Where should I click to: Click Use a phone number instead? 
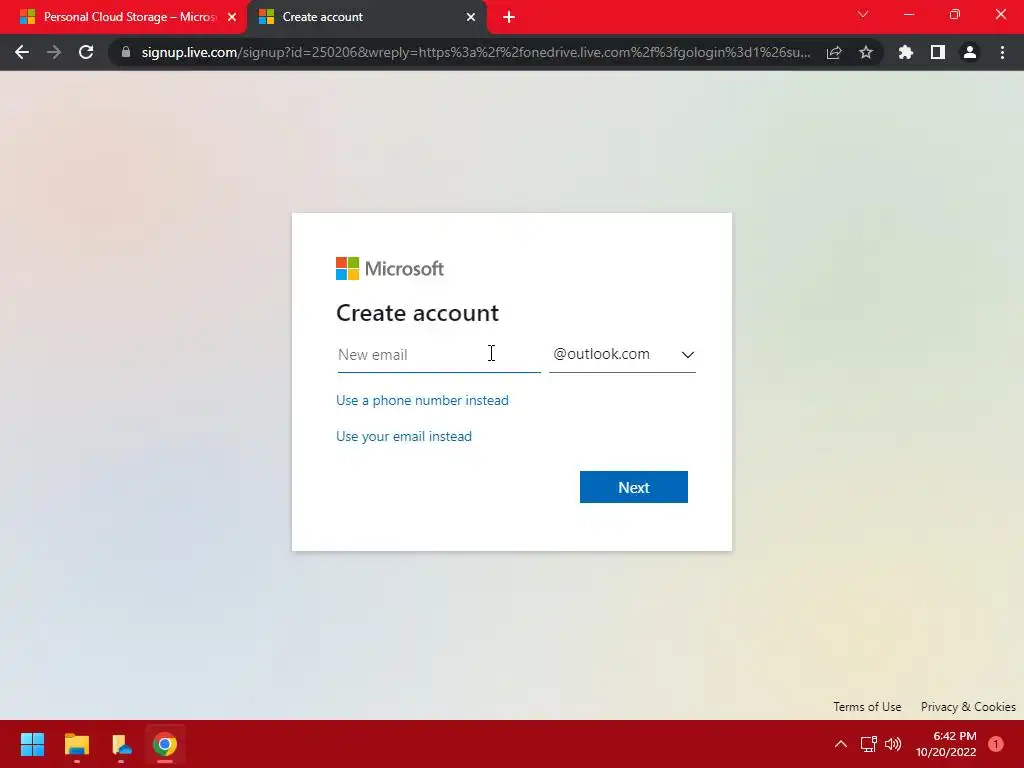click(422, 400)
